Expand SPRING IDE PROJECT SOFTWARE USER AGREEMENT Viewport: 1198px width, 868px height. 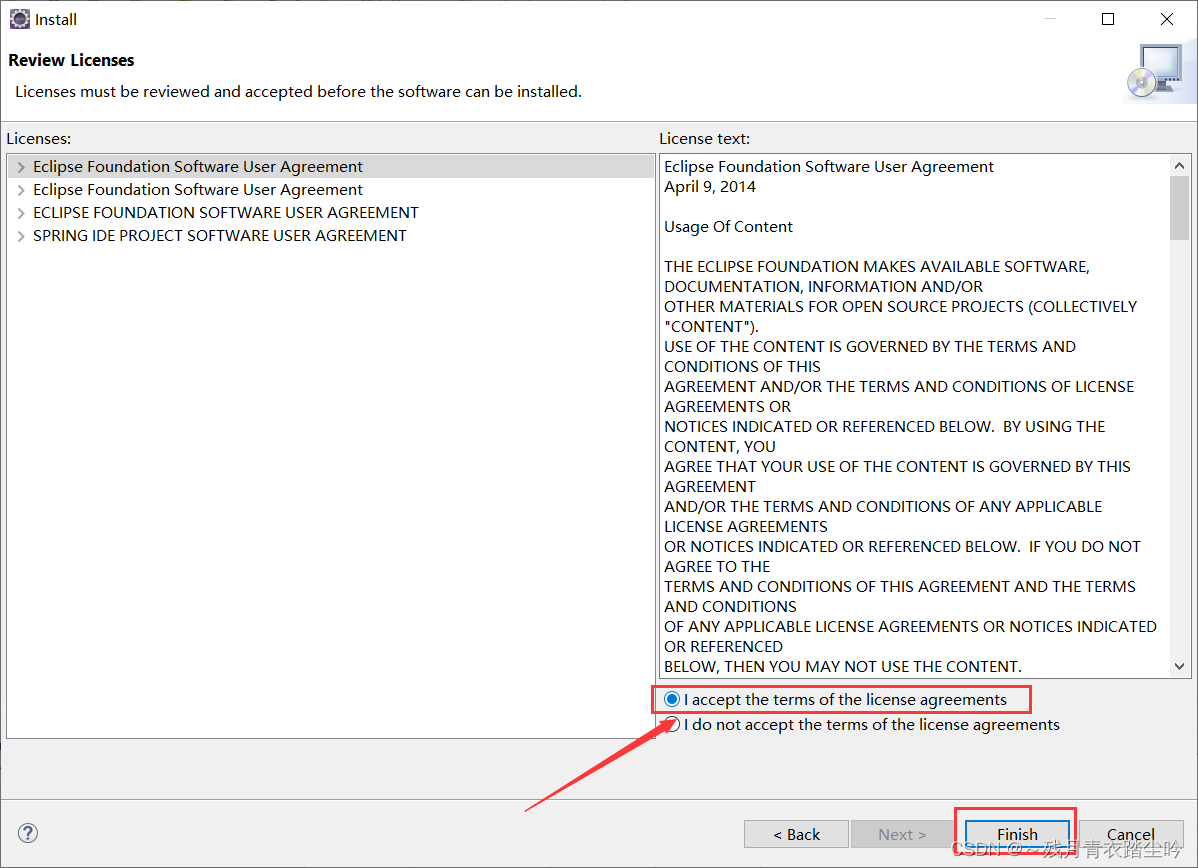(x=21, y=235)
